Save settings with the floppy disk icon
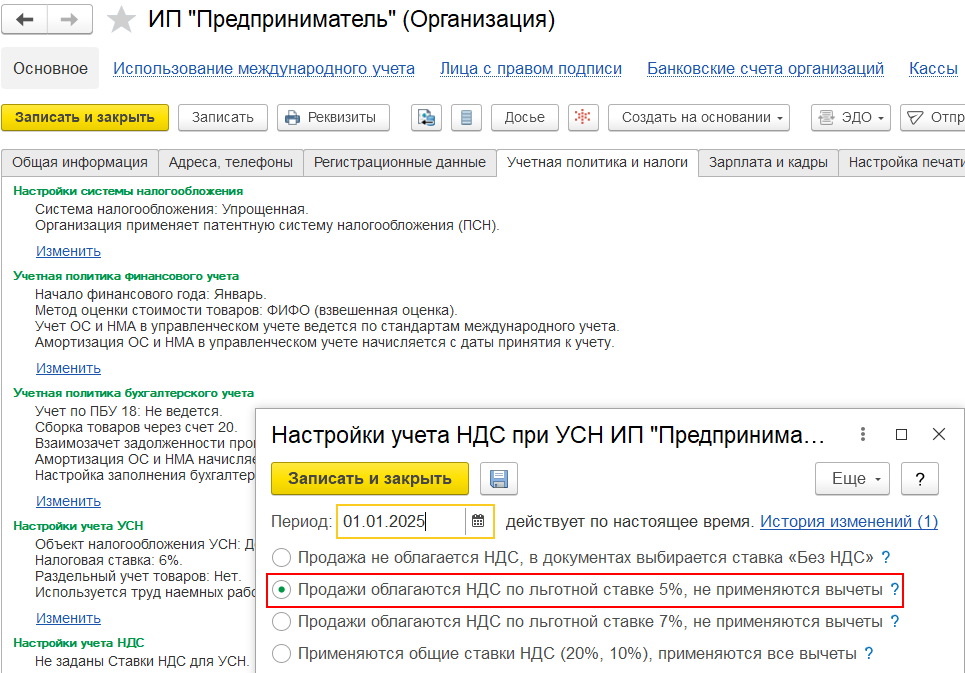This screenshot has width=965, height=673. 499,479
